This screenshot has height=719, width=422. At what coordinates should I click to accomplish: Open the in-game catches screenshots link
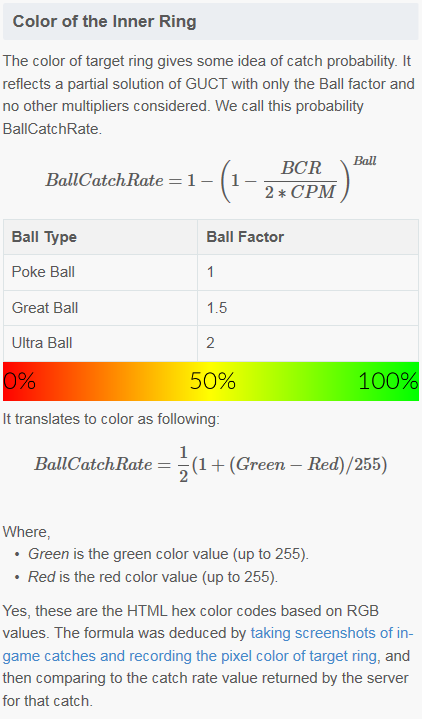(208, 644)
